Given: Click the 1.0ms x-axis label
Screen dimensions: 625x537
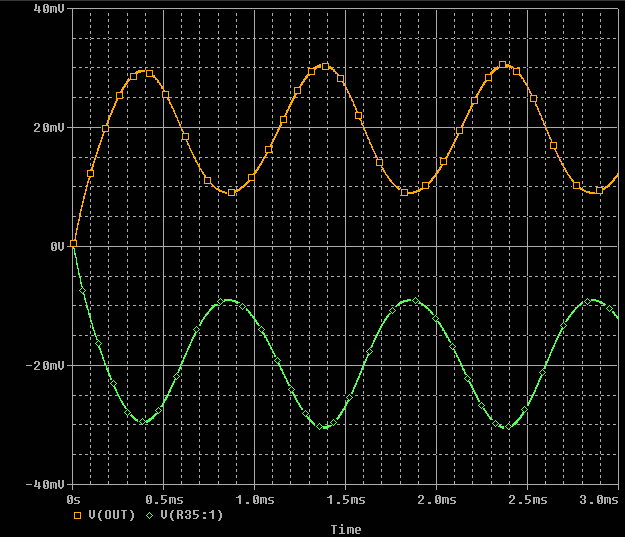Looking at the screenshot, I should point(255,500).
